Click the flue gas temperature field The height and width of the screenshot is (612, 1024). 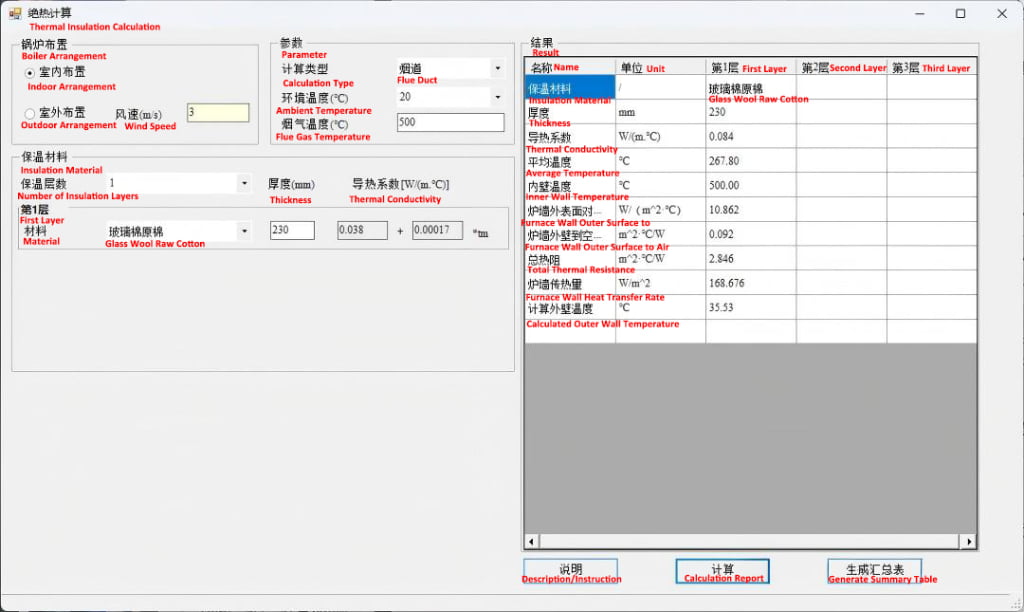point(450,123)
